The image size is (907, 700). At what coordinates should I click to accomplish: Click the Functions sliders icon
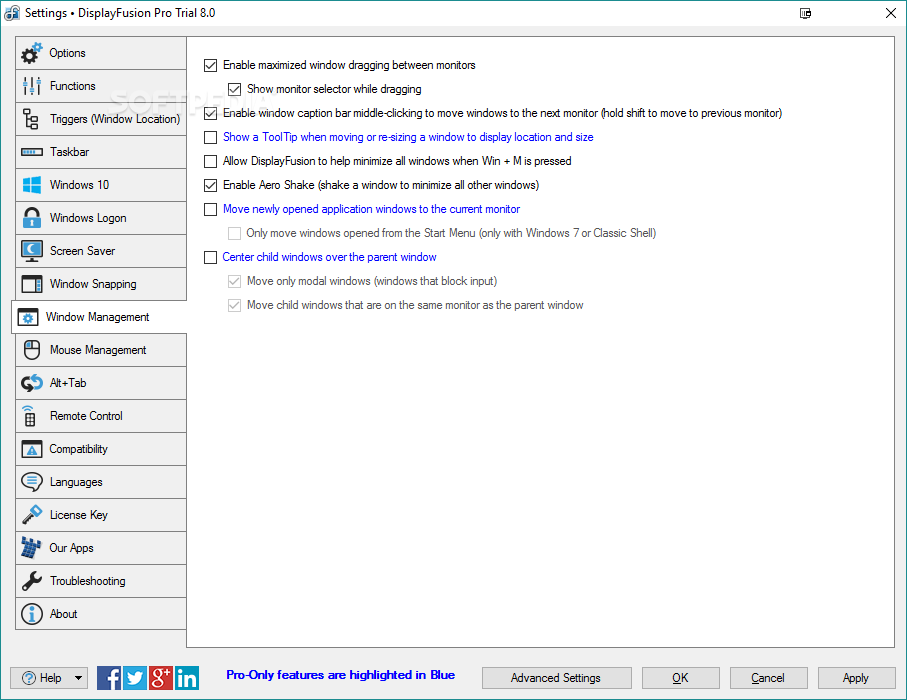(31, 86)
